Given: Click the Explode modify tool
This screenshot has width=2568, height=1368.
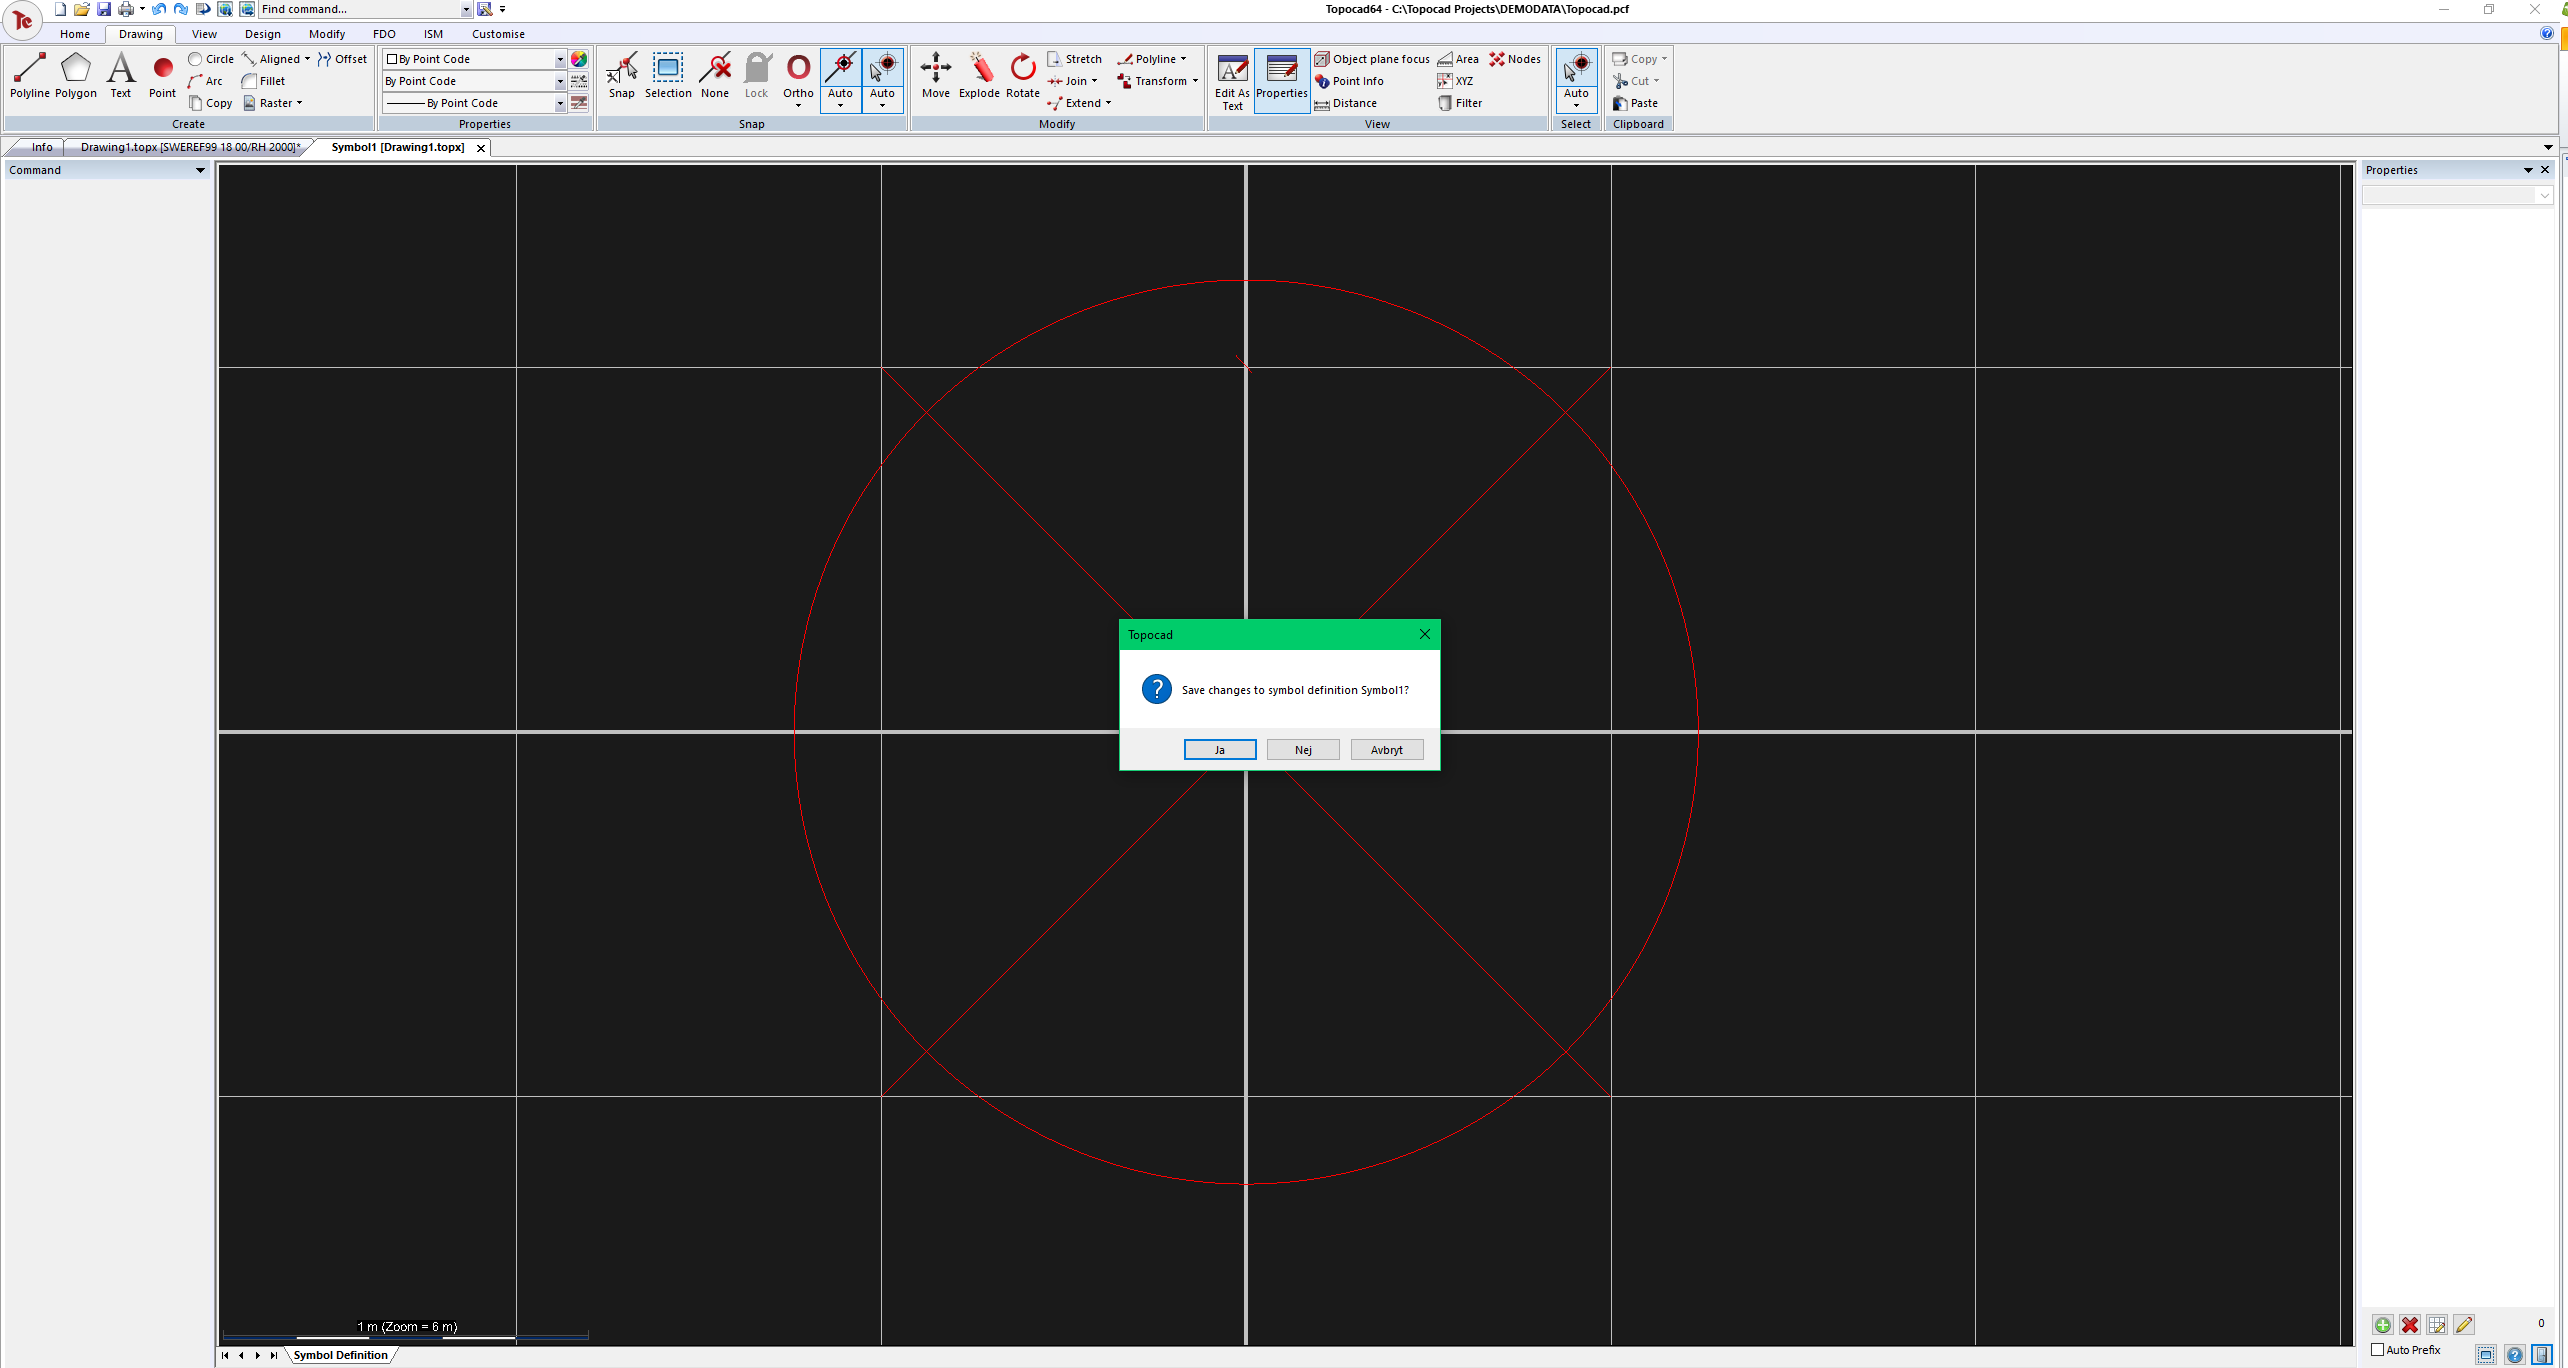Looking at the screenshot, I should tap(979, 75).
